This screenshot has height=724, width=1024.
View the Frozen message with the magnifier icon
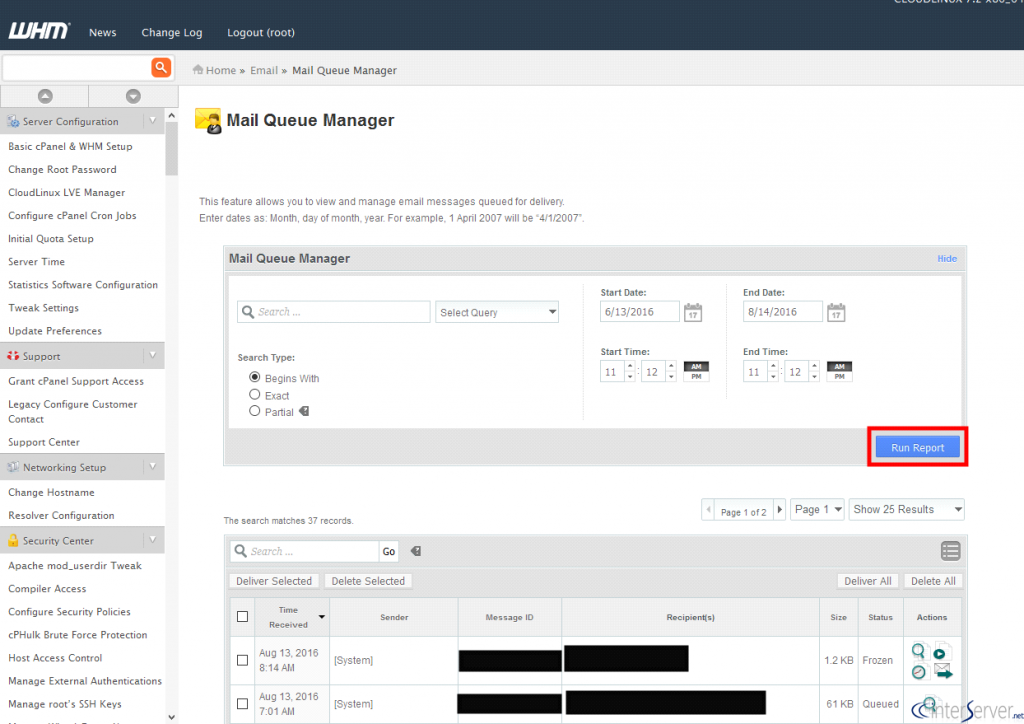tap(919, 651)
